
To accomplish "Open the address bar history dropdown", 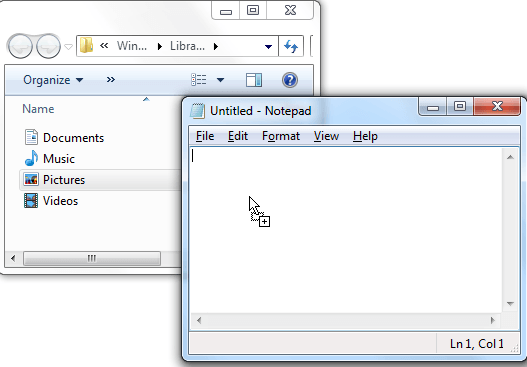I will [268, 46].
